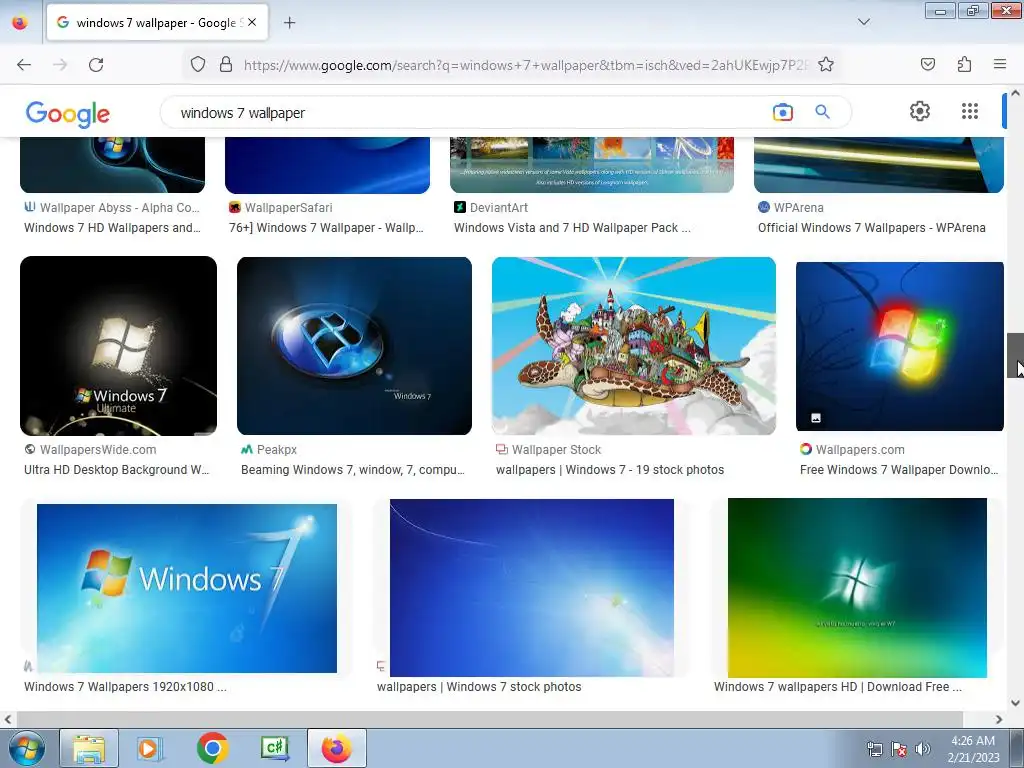Open the Action Center flag icon
Image resolution: width=1024 pixels, height=768 pixels.
click(x=899, y=749)
